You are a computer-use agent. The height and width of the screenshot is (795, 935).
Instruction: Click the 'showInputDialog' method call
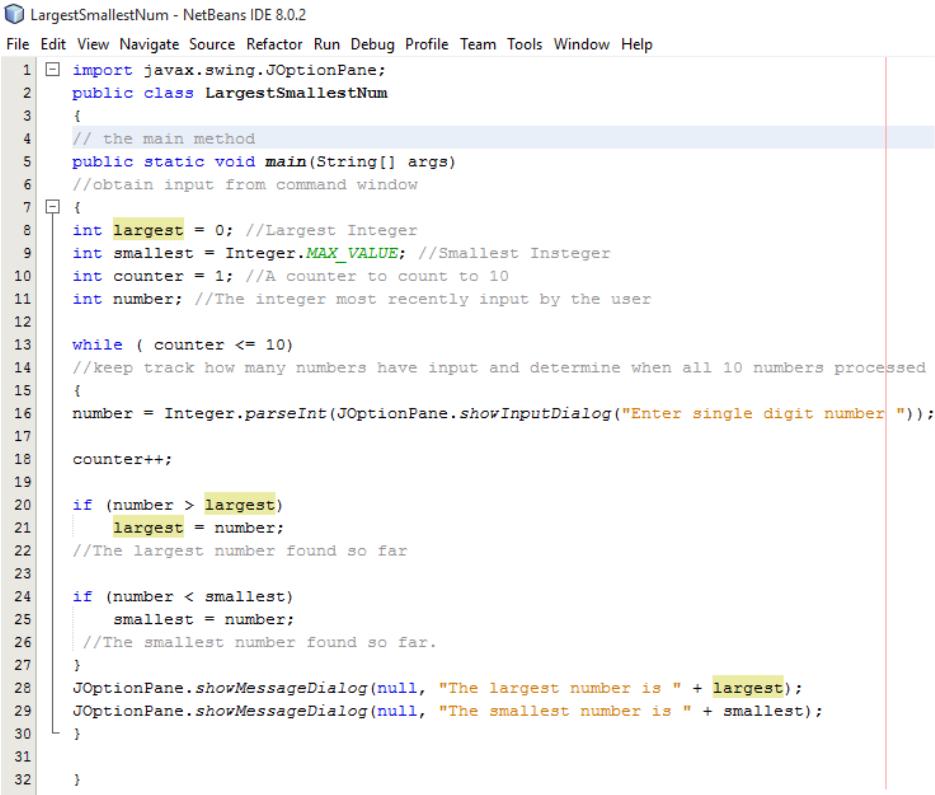[535, 413]
